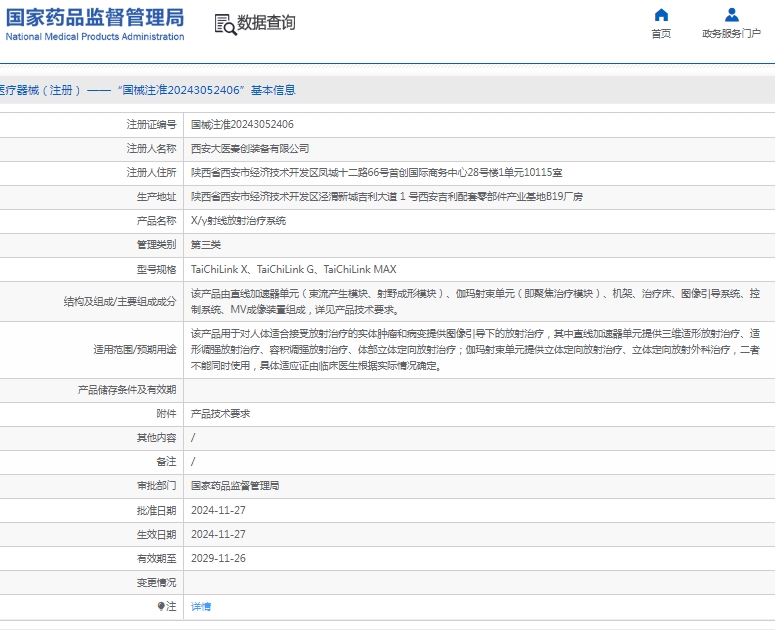This screenshot has height=630, width=775.
Task: Click the 有效期至 row label
Action: click(156, 558)
